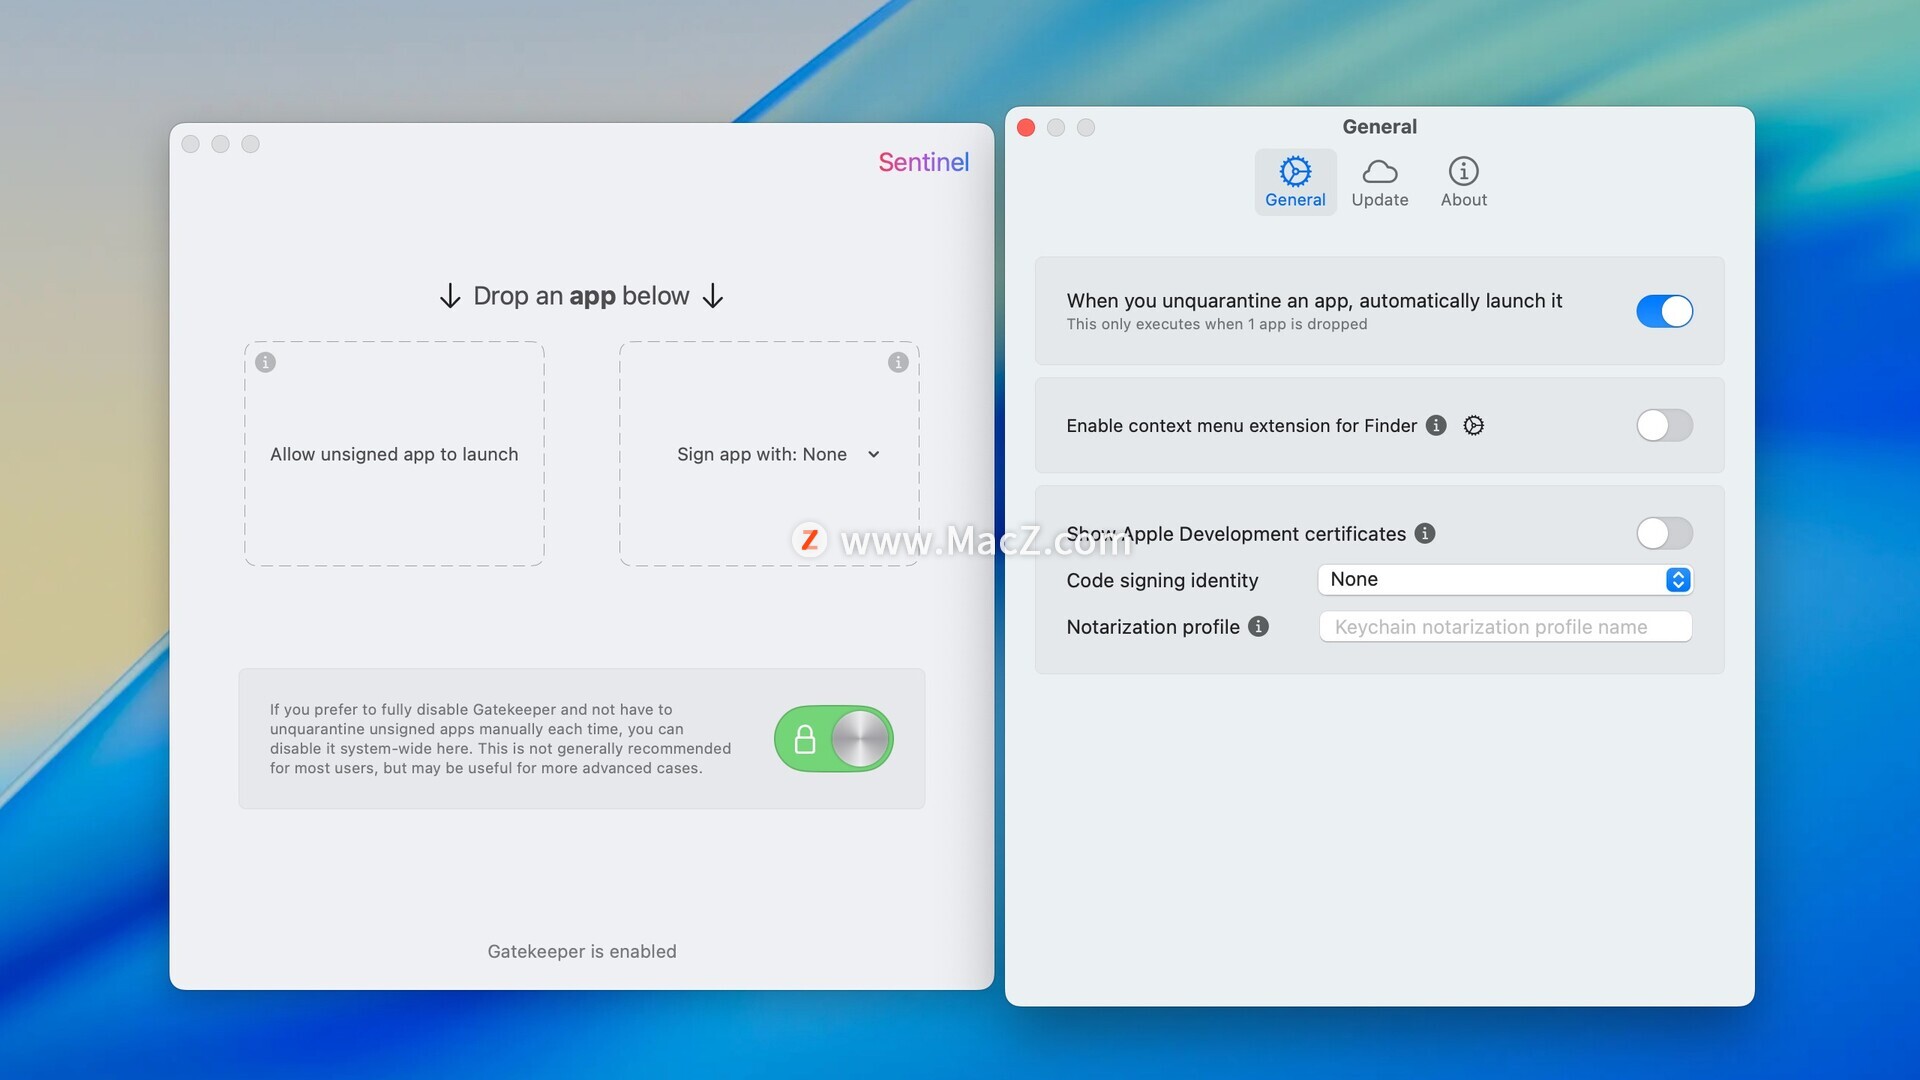Click info icon in Sign app box
The height and width of the screenshot is (1080, 1920).
(x=898, y=362)
